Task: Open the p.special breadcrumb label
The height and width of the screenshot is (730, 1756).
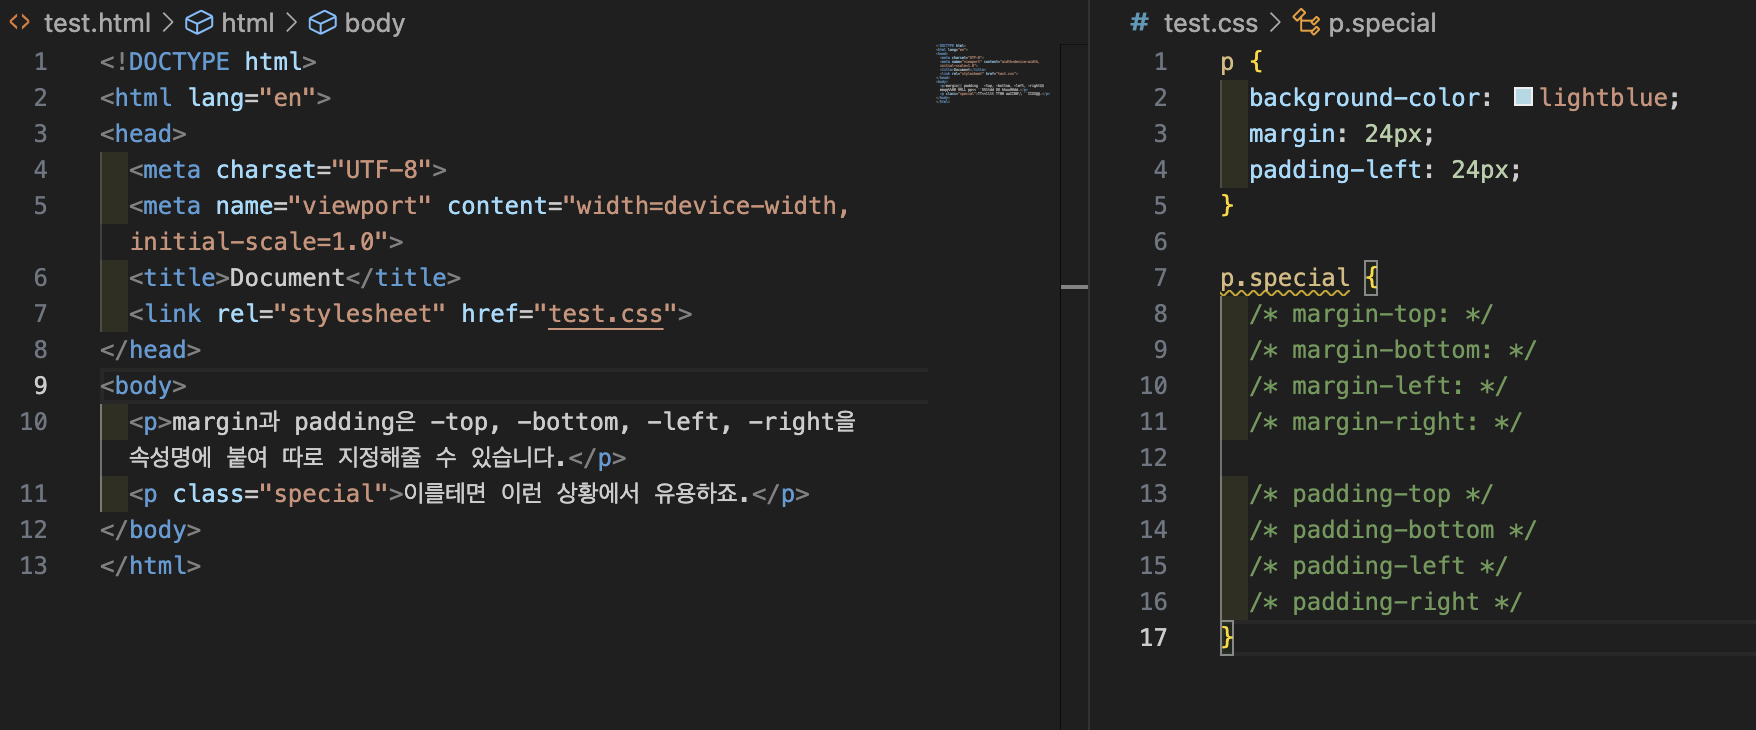Action: tap(1382, 22)
